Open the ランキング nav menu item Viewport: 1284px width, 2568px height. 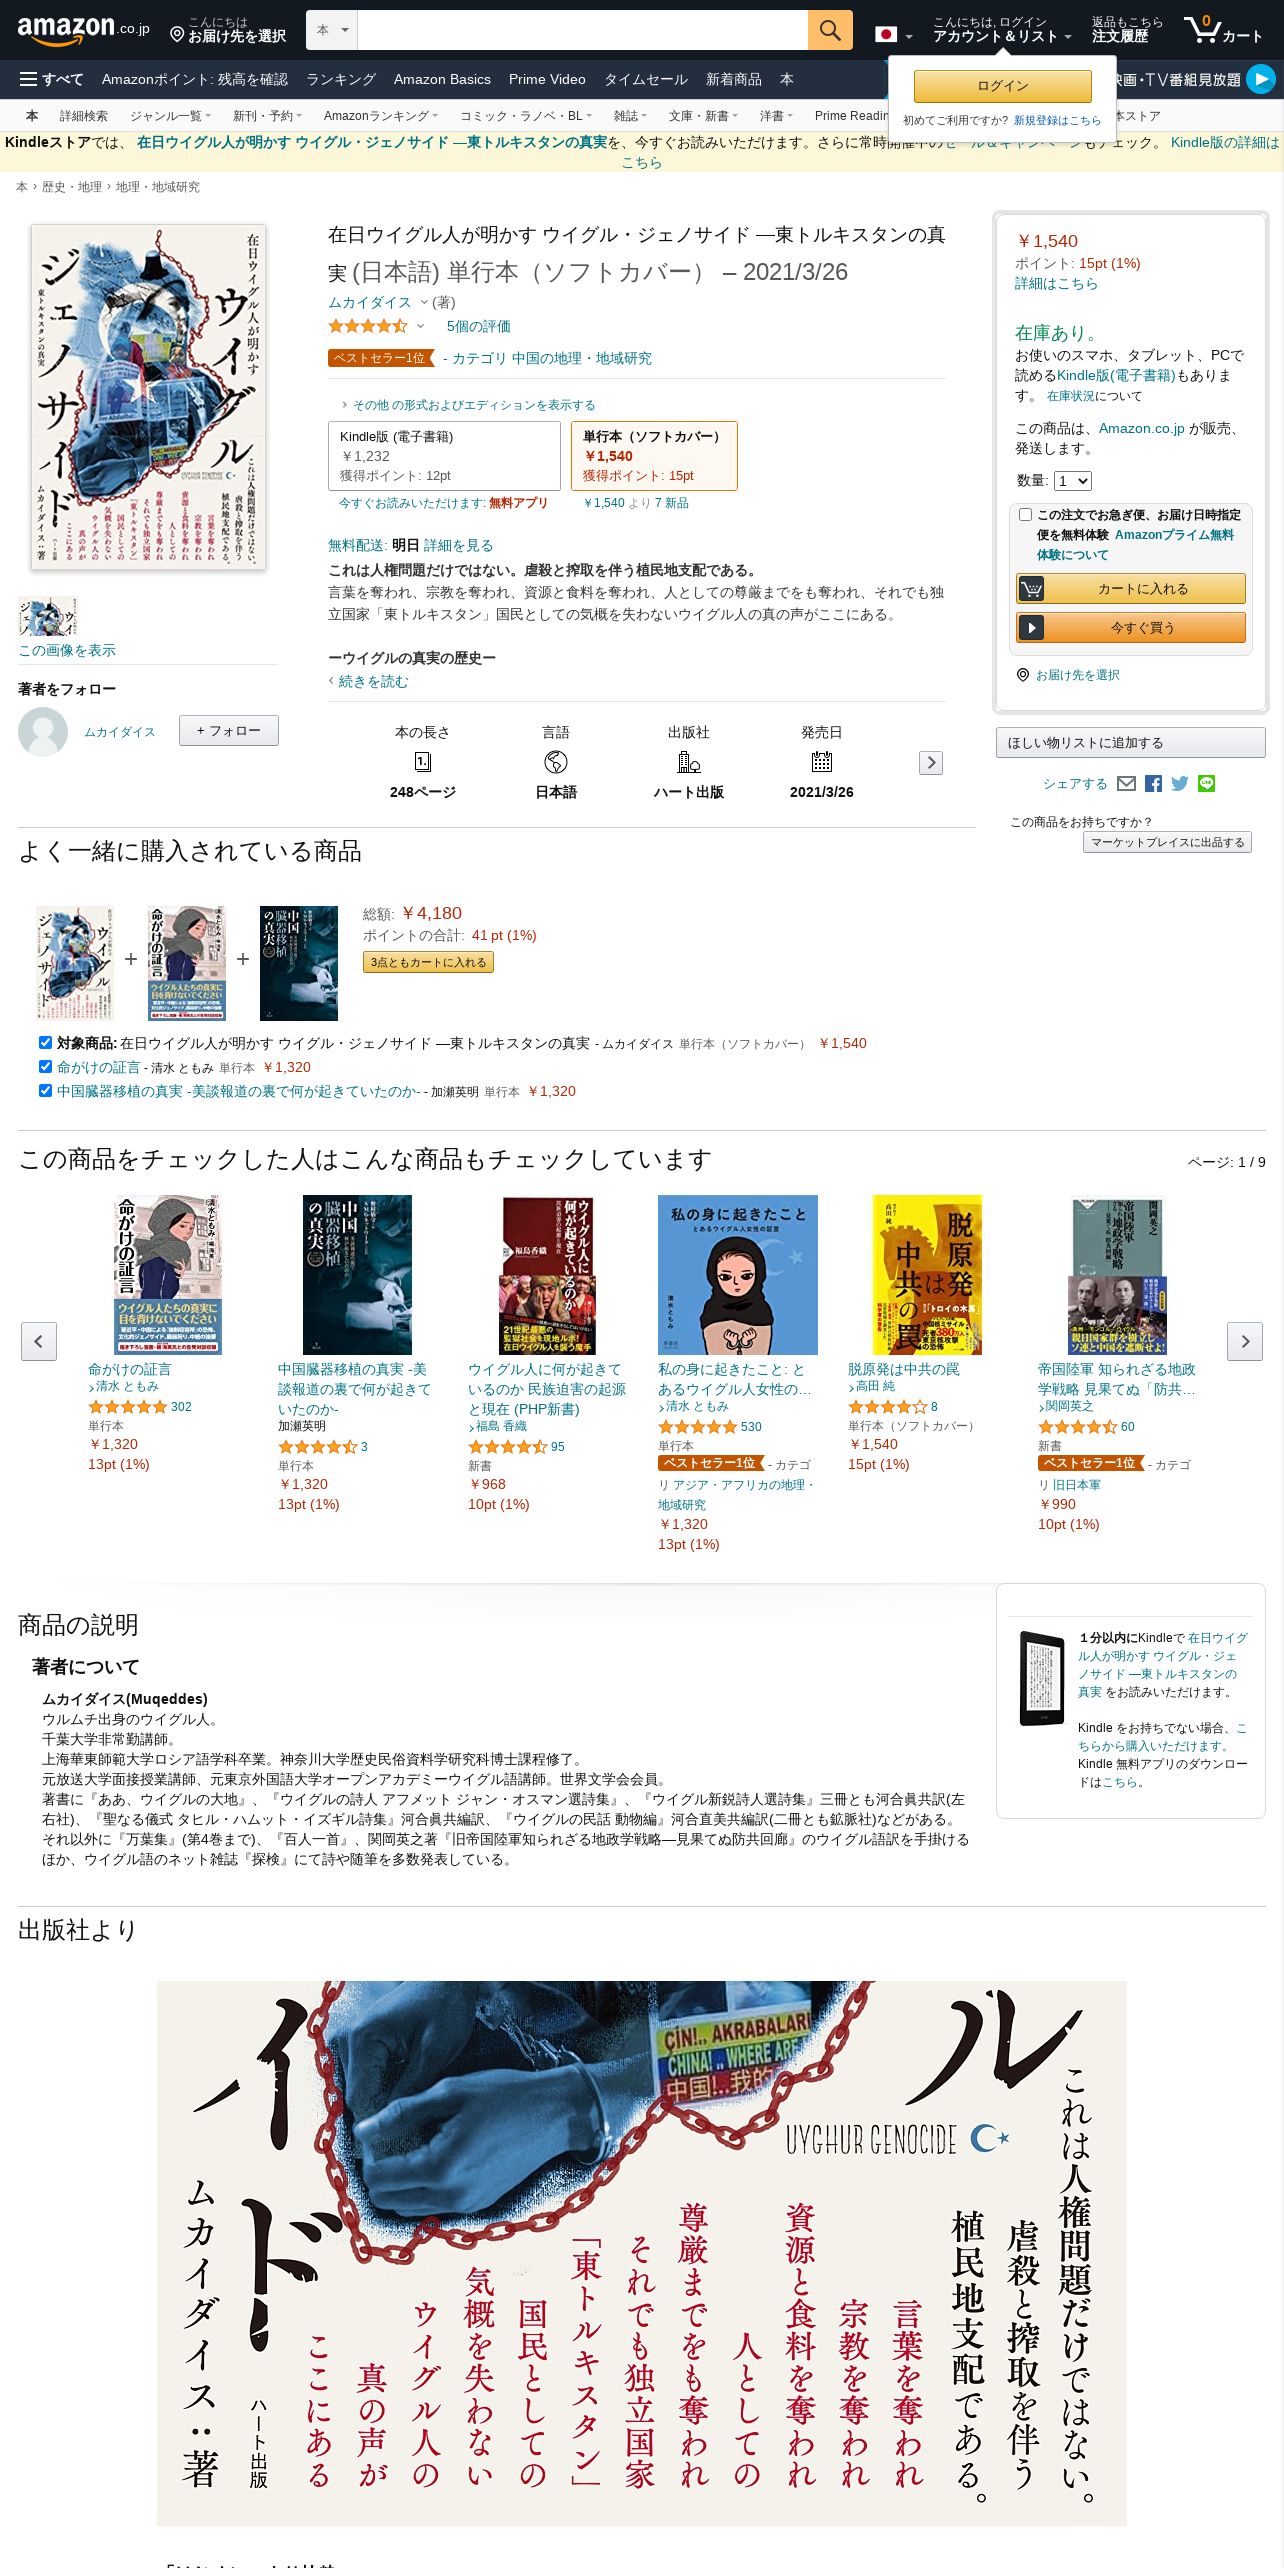click(x=341, y=79)
